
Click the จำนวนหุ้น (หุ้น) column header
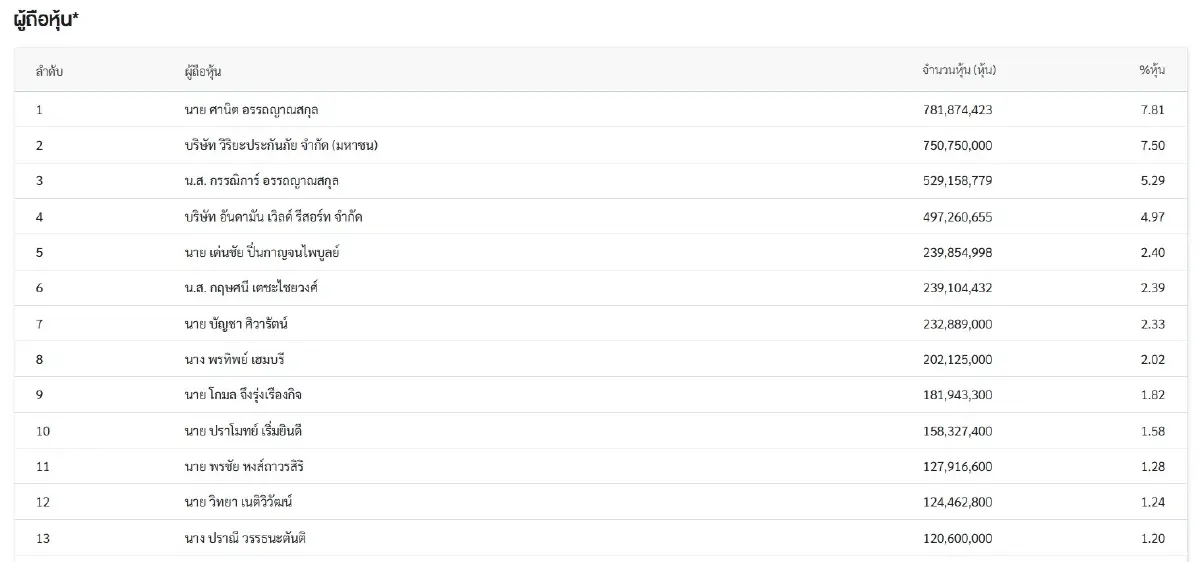click(x=959, y=70)
